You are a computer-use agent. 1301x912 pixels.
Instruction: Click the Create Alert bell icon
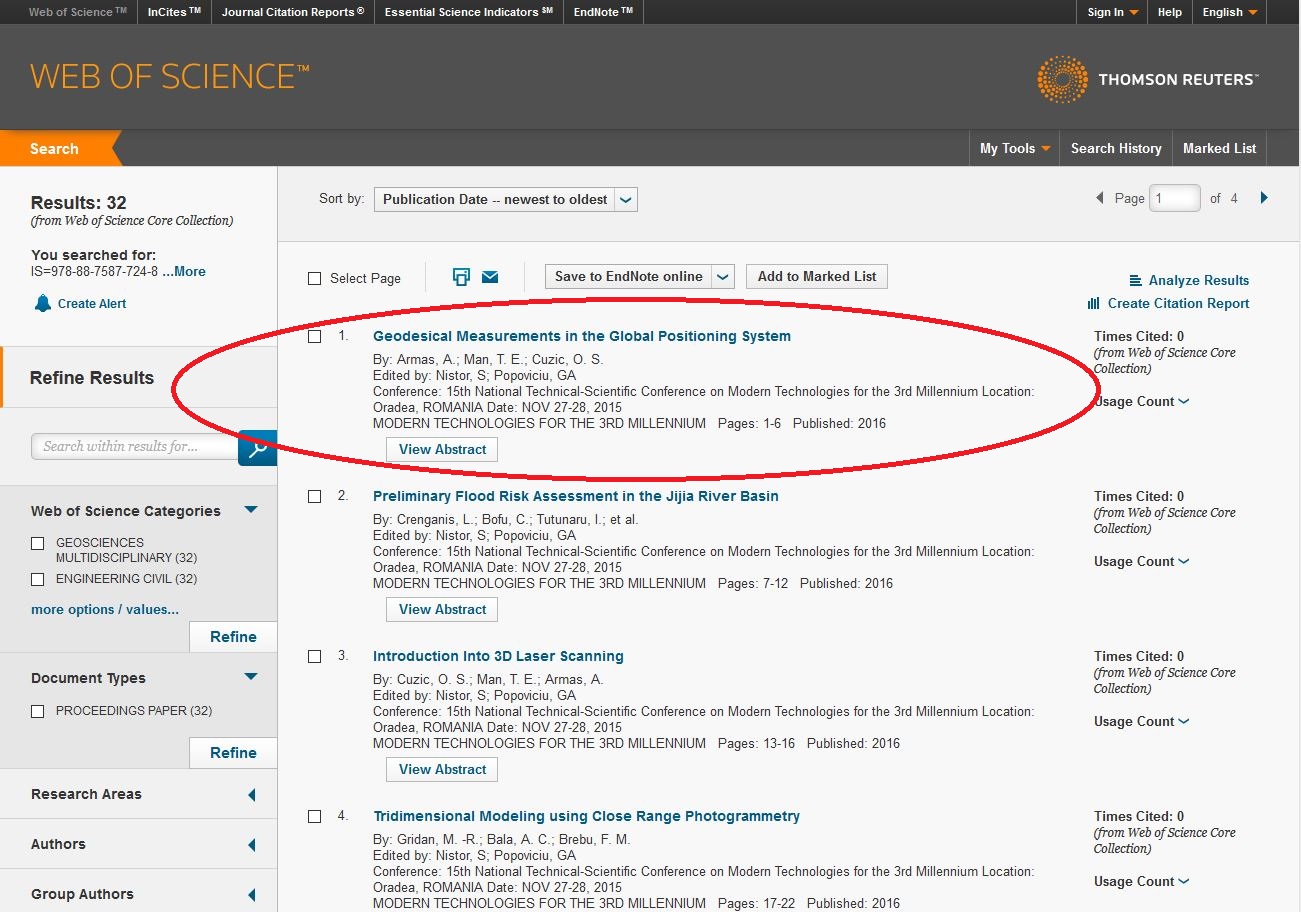(x=43, y=303)
